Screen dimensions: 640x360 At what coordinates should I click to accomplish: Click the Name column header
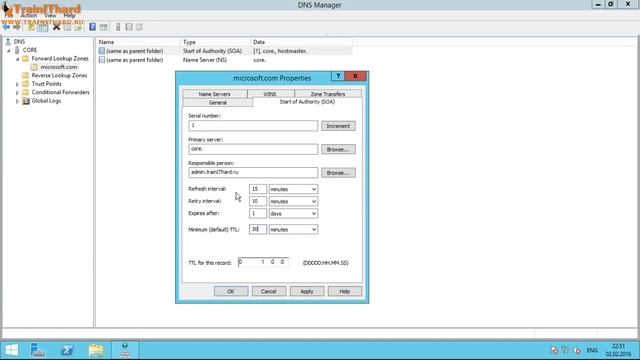138,42
